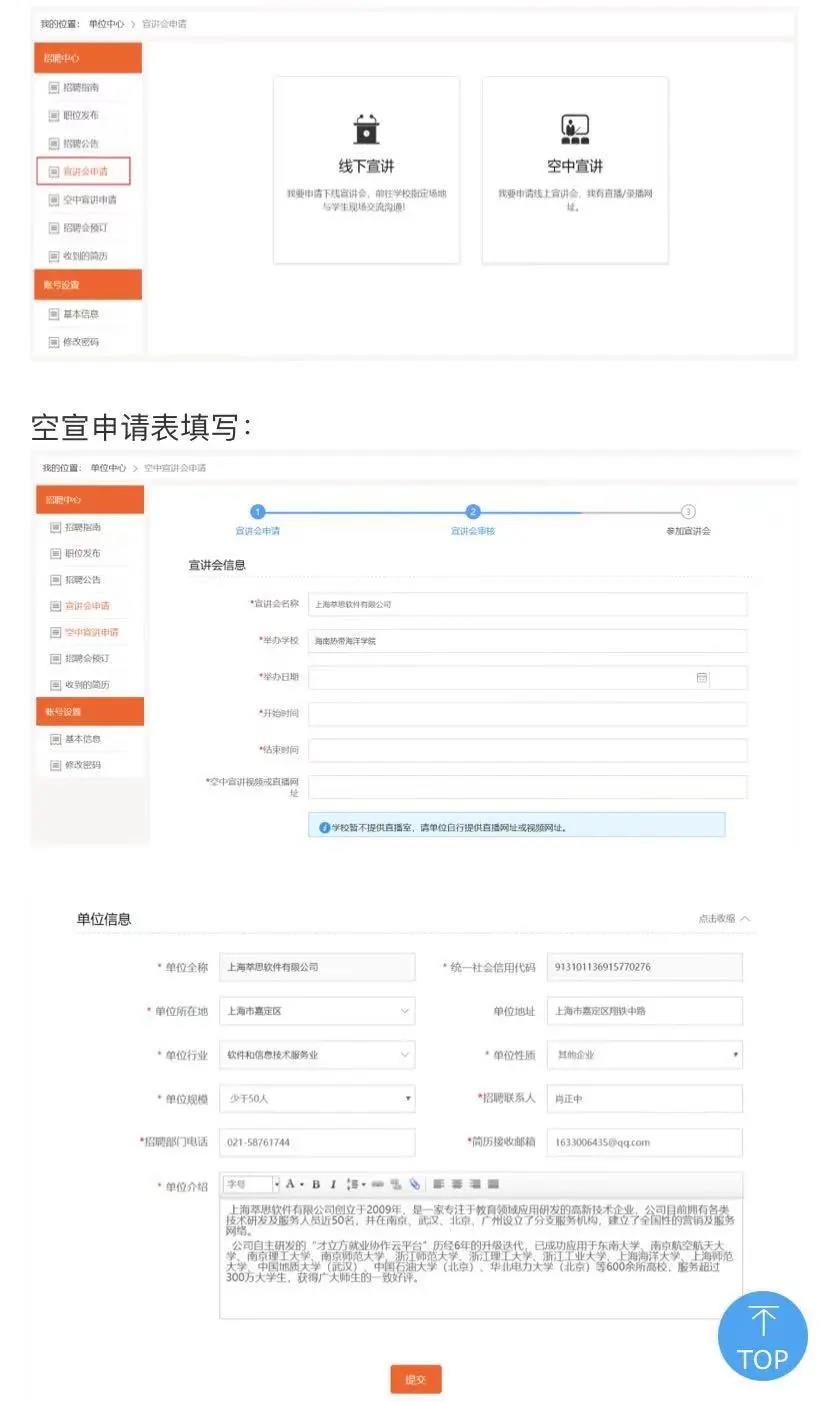Click the 空中宣讲 screen icon
The width and height of the screenshot is (828, 1402).
(x=574, y=129)
